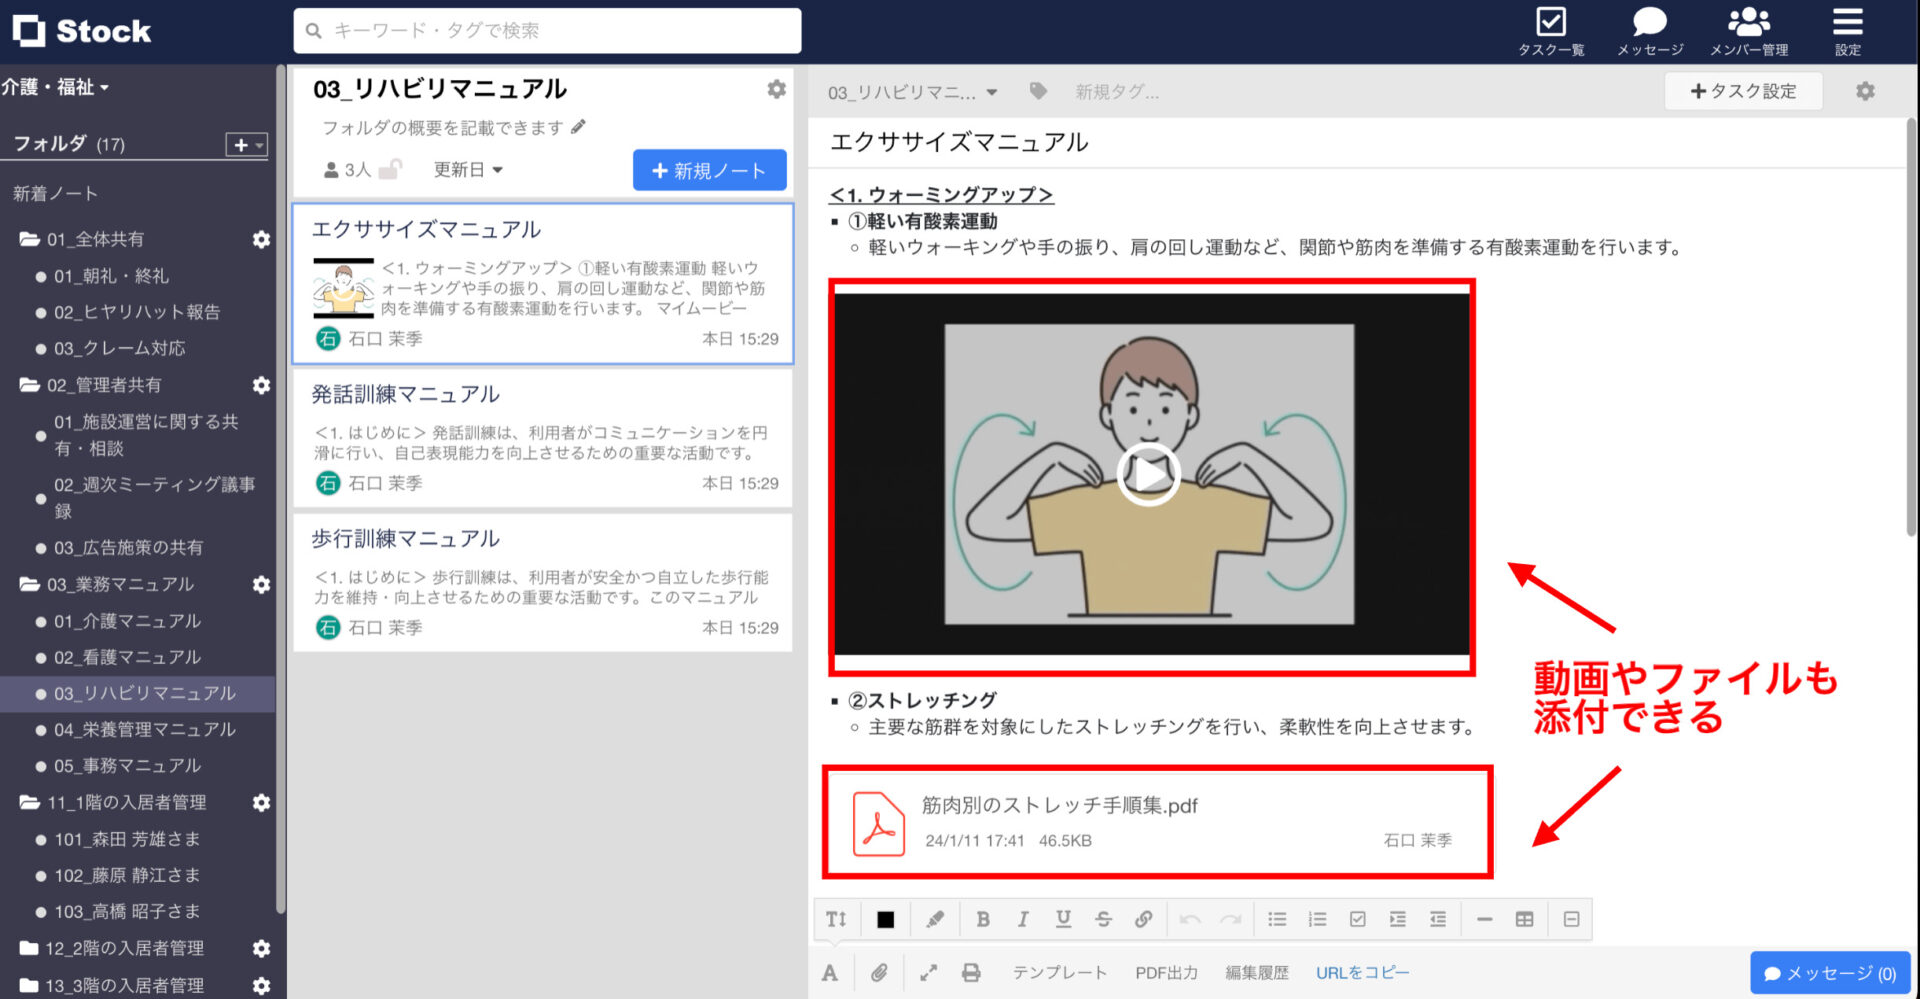Click PDF出力 export button
1920x999 pixels.
[x=1166, y=972]
